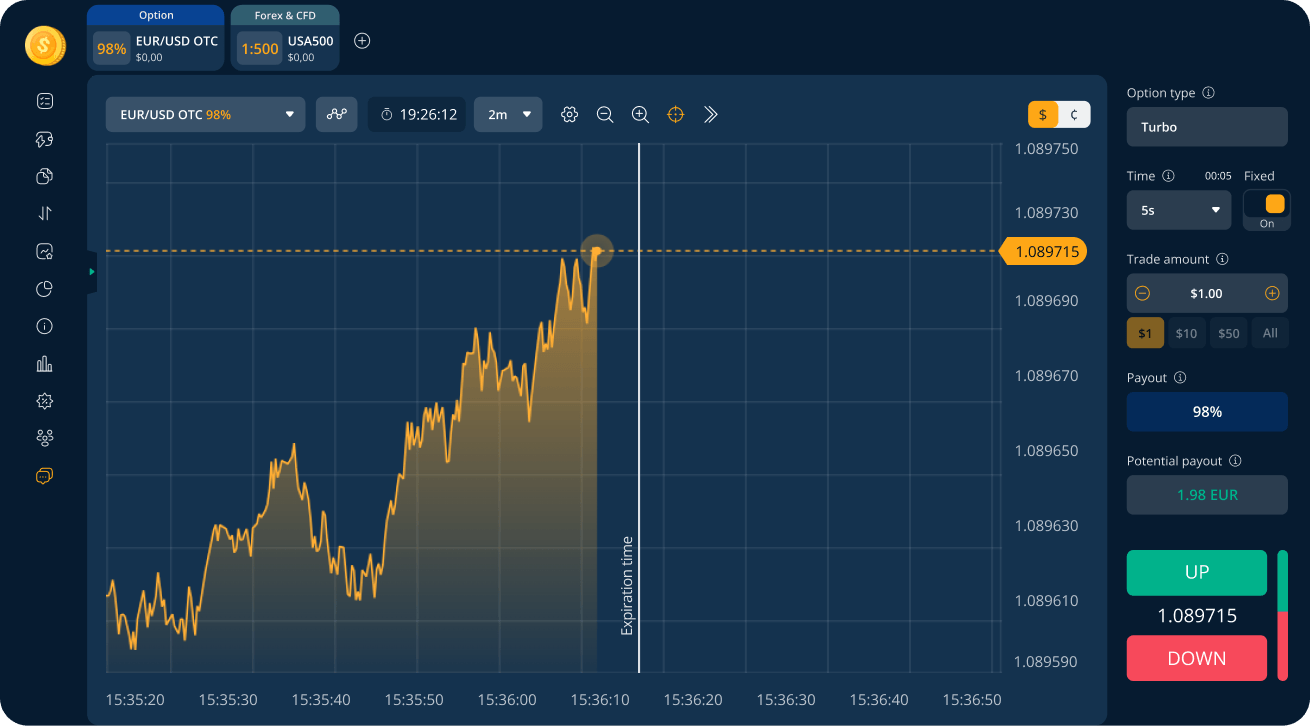The image size is (1310, 726).
Task: Click the gold coin logo
Action: pyautogui.click(x=45, y=46)
